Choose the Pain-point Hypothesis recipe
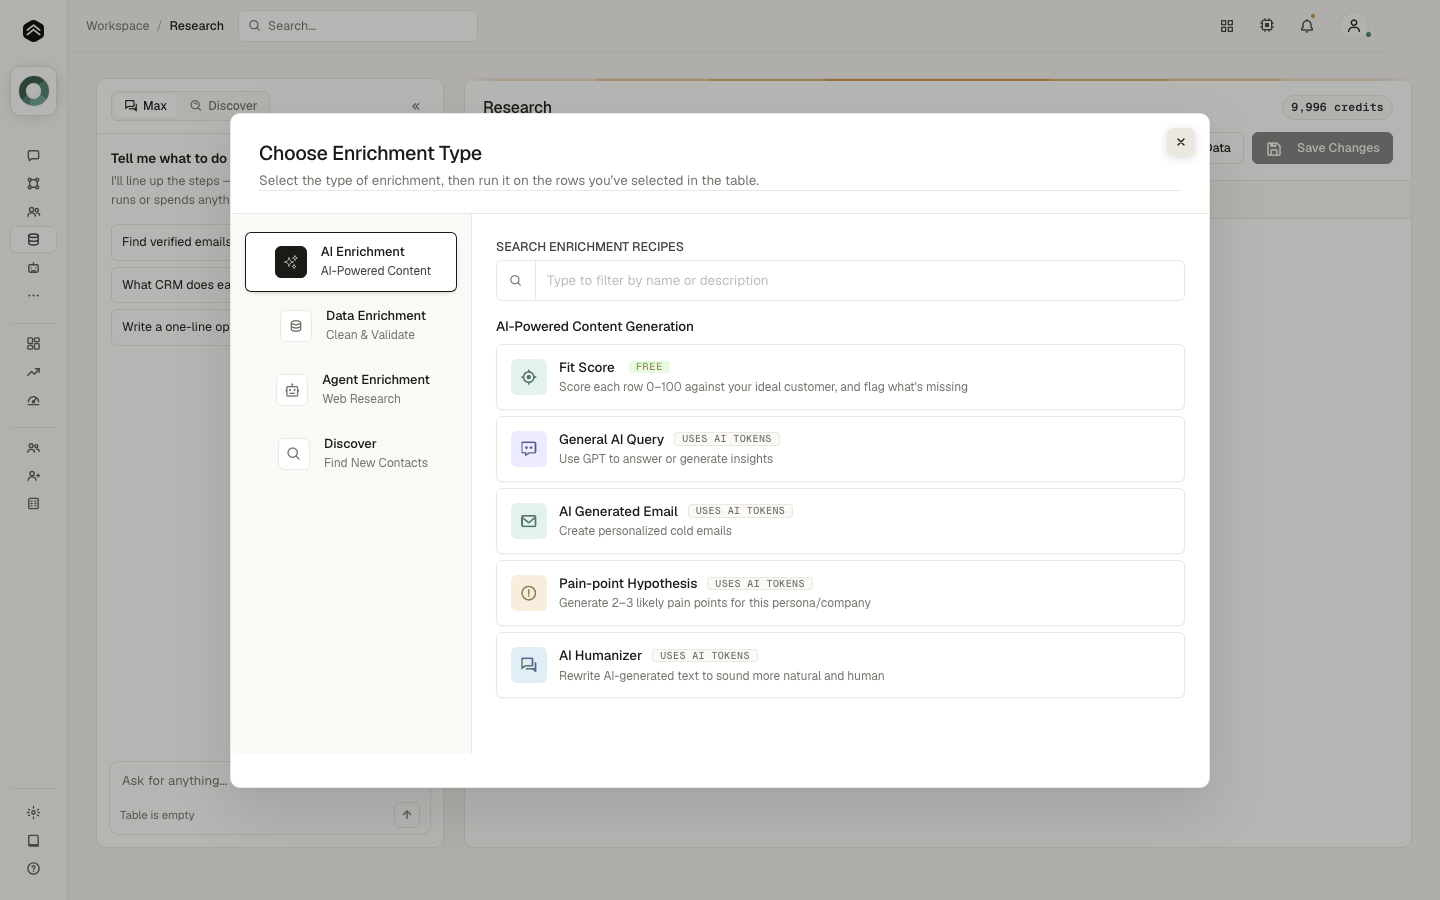 840,593
